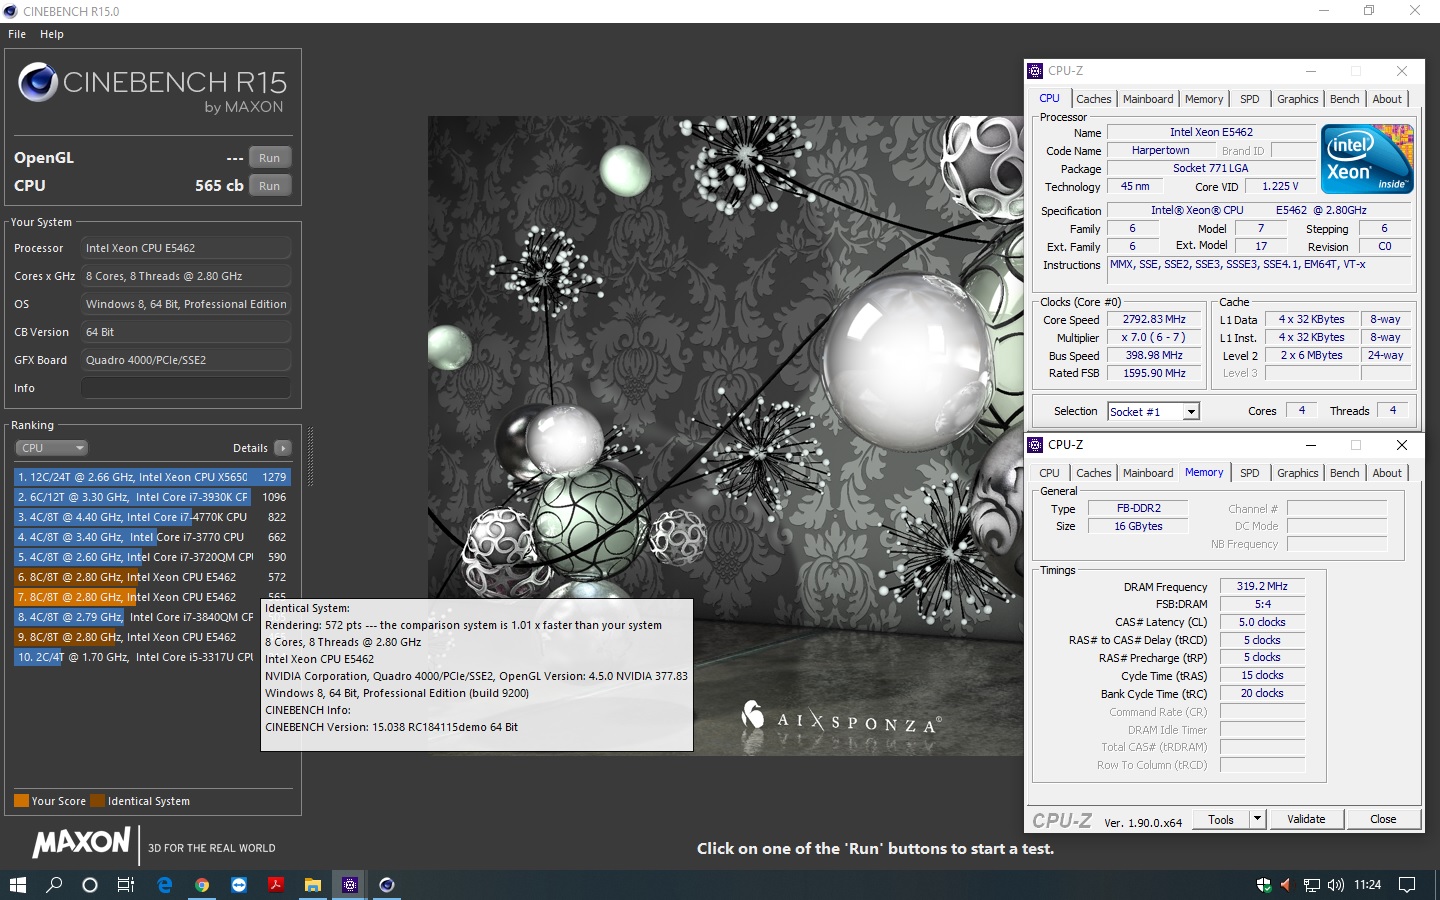Image resolution: width=1440 pixels, height=900 pixels.
Task: Open the Windows Start menu
Action: [x=17, y=885]
